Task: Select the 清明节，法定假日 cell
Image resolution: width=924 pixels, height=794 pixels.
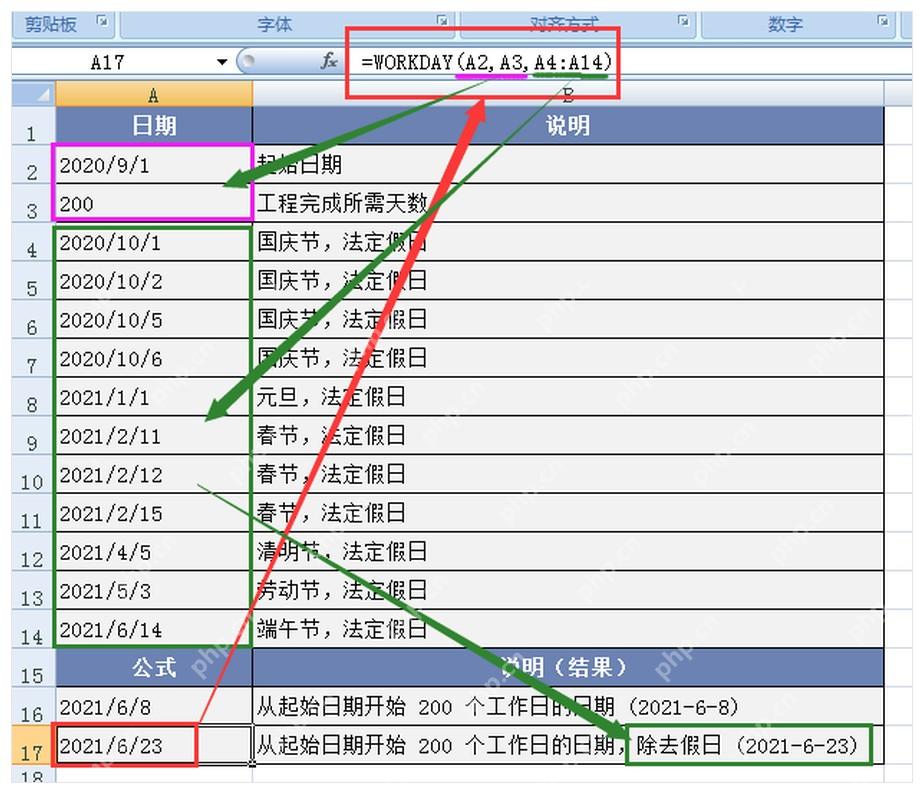Action: (x=568, y=552)
